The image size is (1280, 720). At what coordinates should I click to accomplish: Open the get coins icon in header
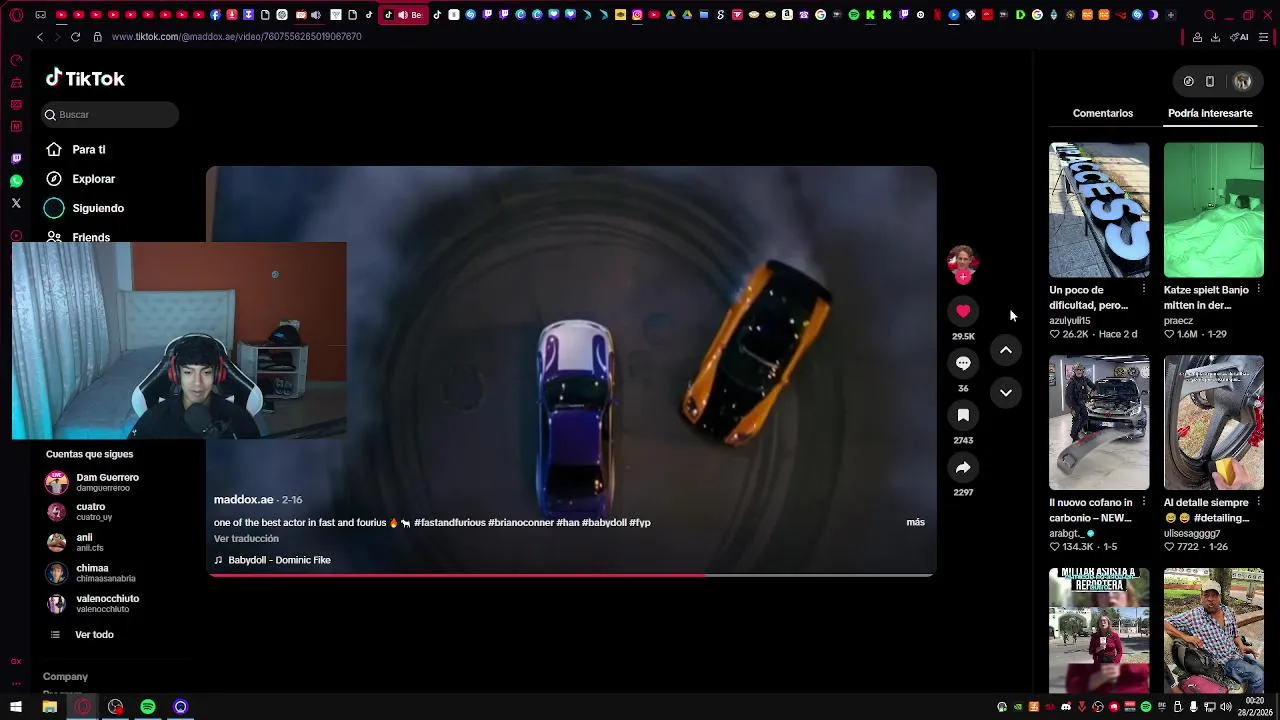point(1188,82)
